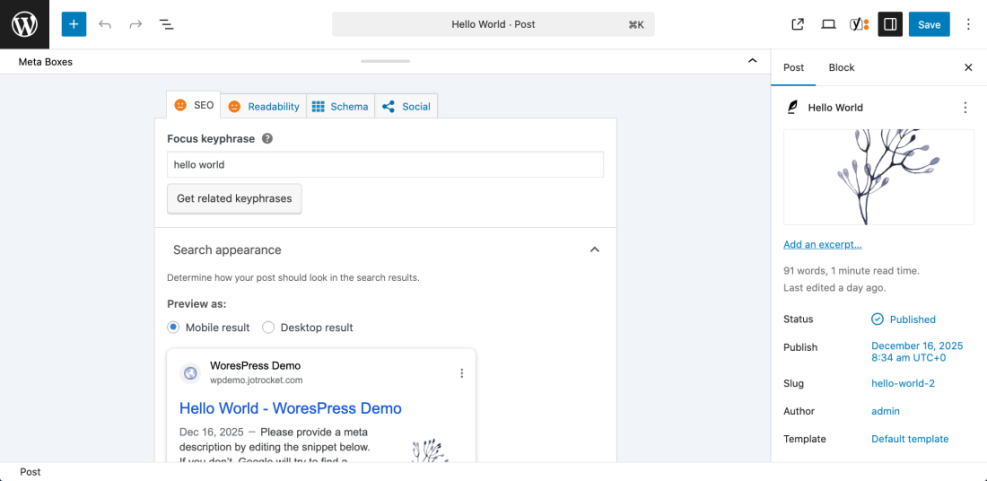The width and height of the screenshot is (987, 481).
Task: Switch to the Schema tab
Action: (x=341, y=106)
